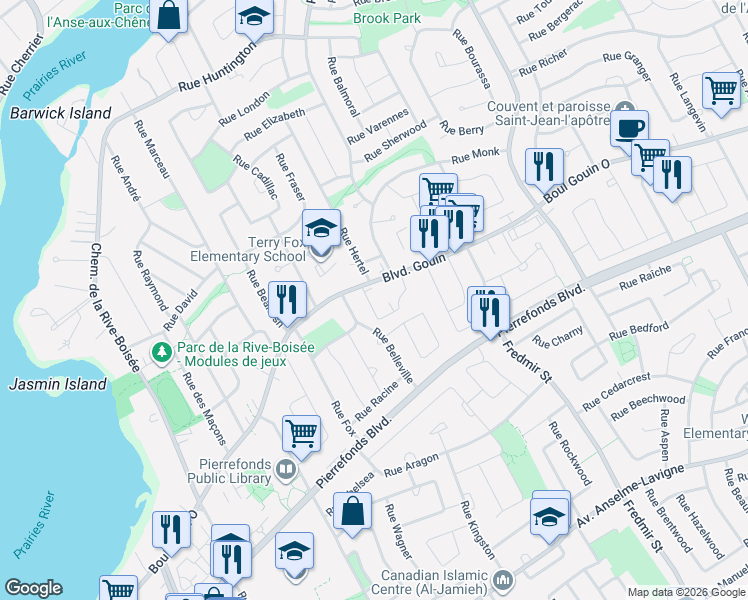Select the Rue Cedarcrest street label
Screen dimensions: 748x600
(616, 392)
